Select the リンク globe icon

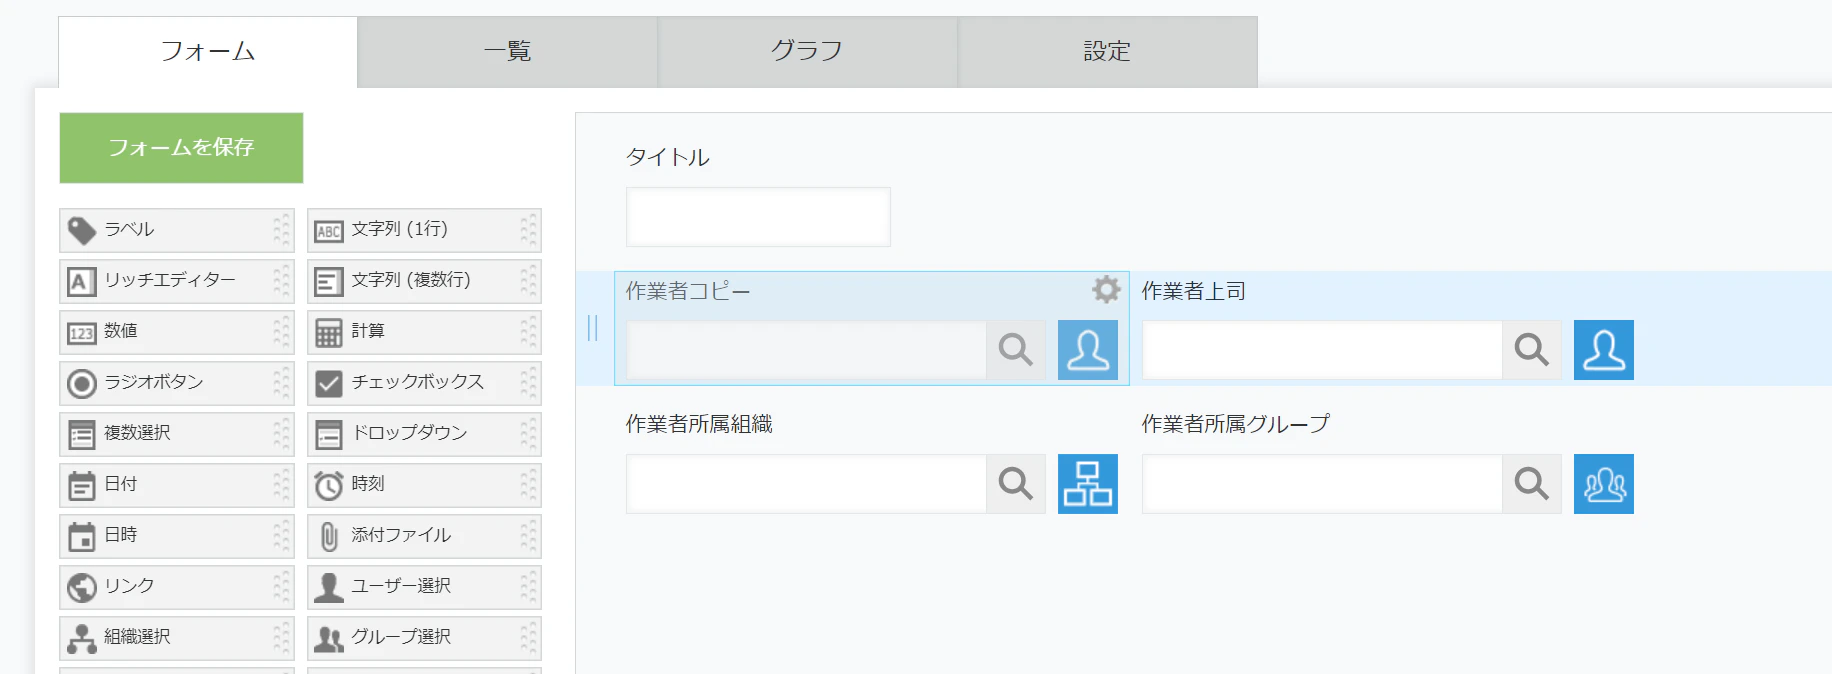(x=82, y=588)
